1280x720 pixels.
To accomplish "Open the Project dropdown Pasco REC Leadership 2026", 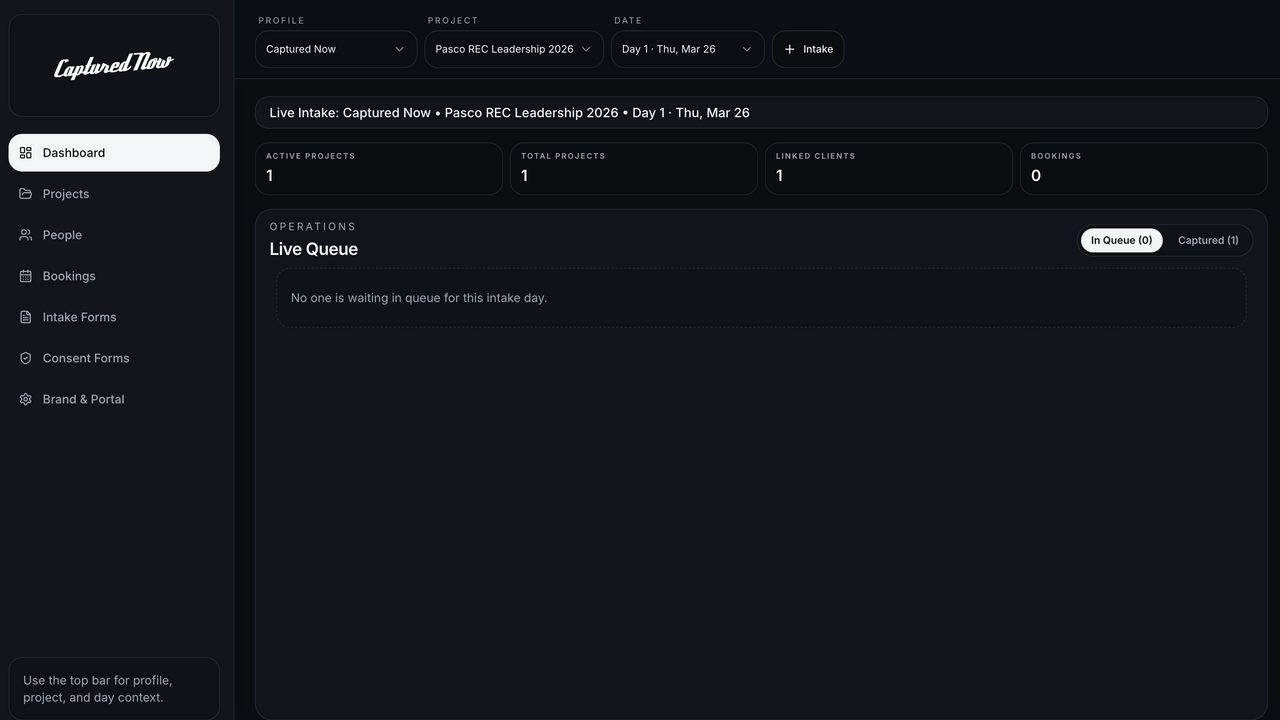I will pos(514,49).
